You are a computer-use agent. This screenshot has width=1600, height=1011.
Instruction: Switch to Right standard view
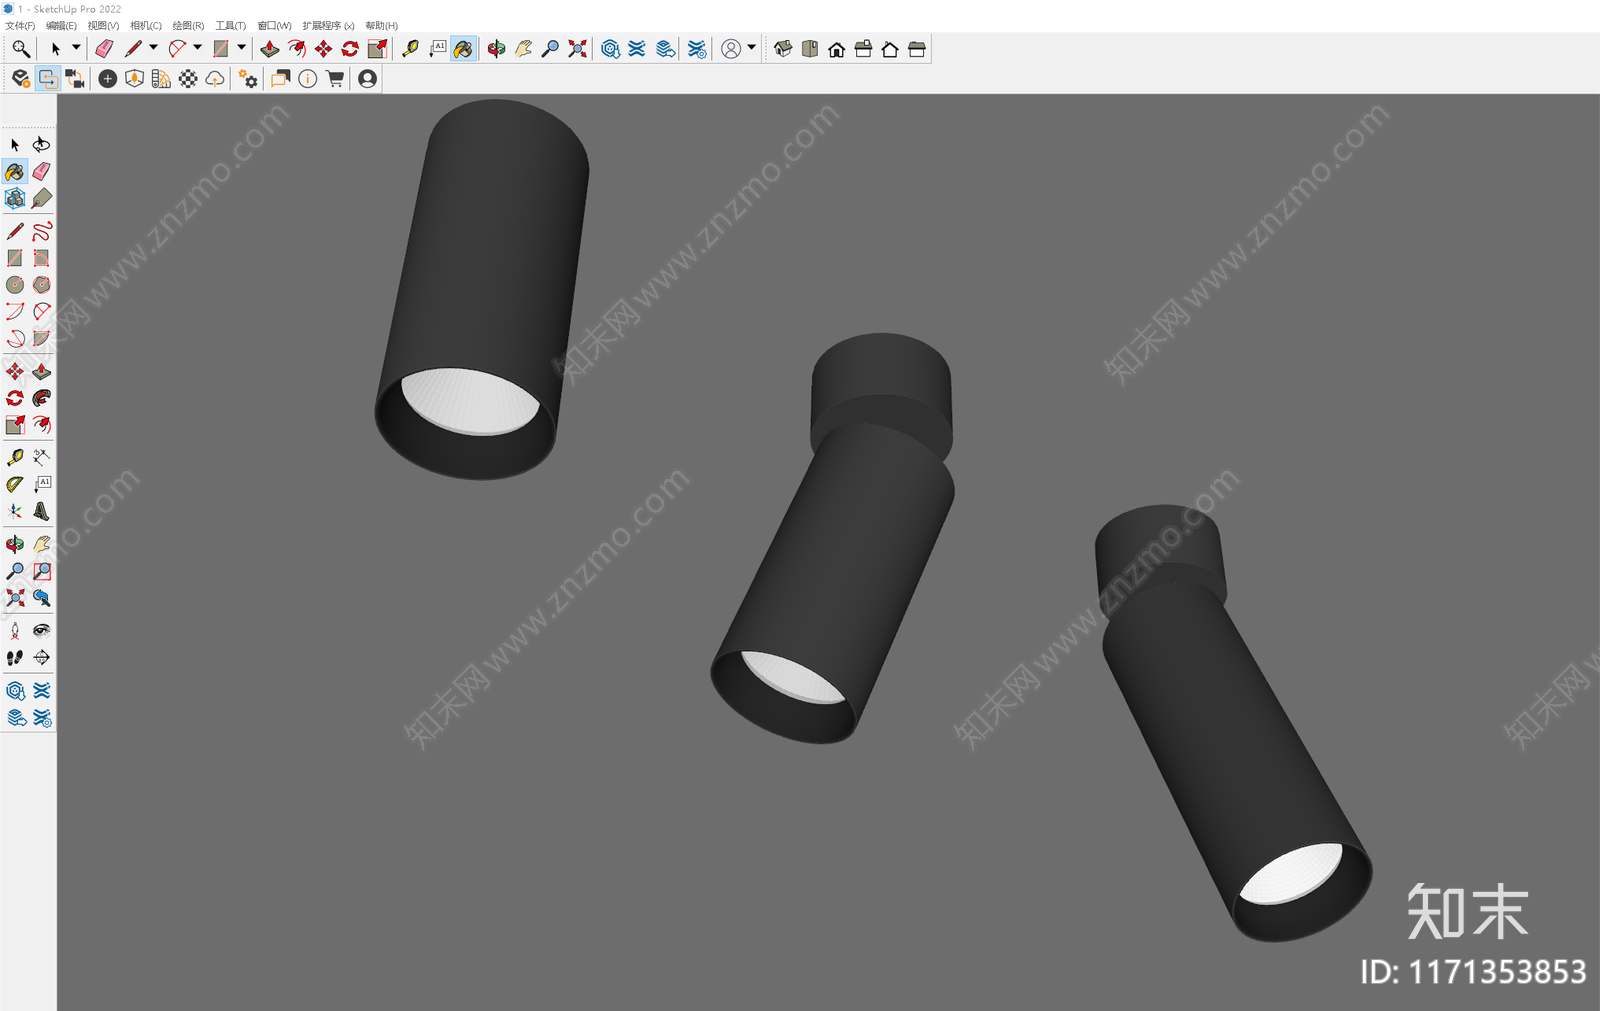863,49
